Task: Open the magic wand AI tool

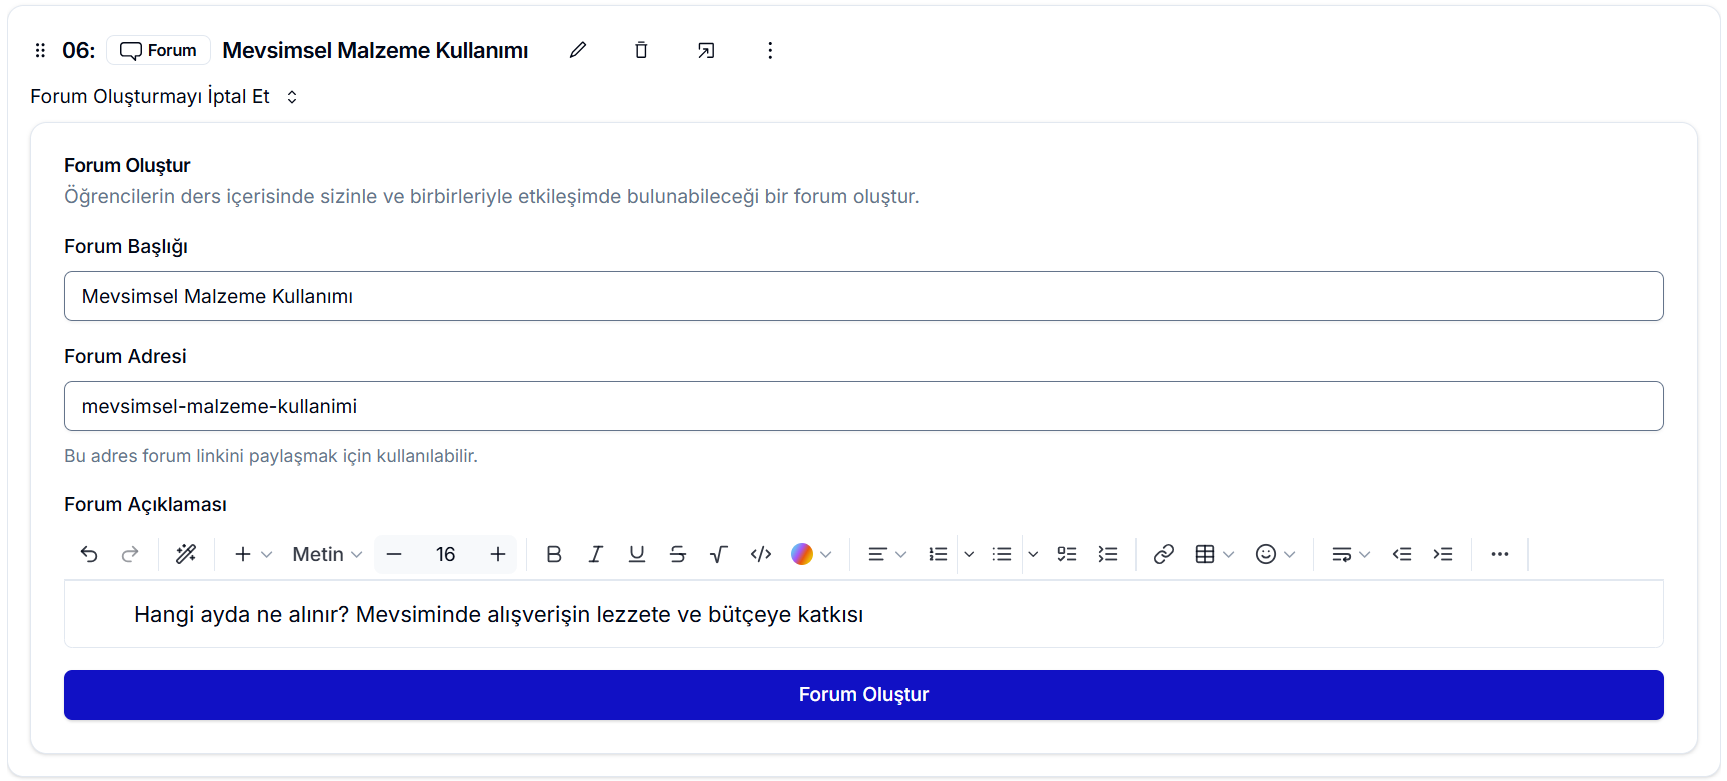Action: click(186, 554)
